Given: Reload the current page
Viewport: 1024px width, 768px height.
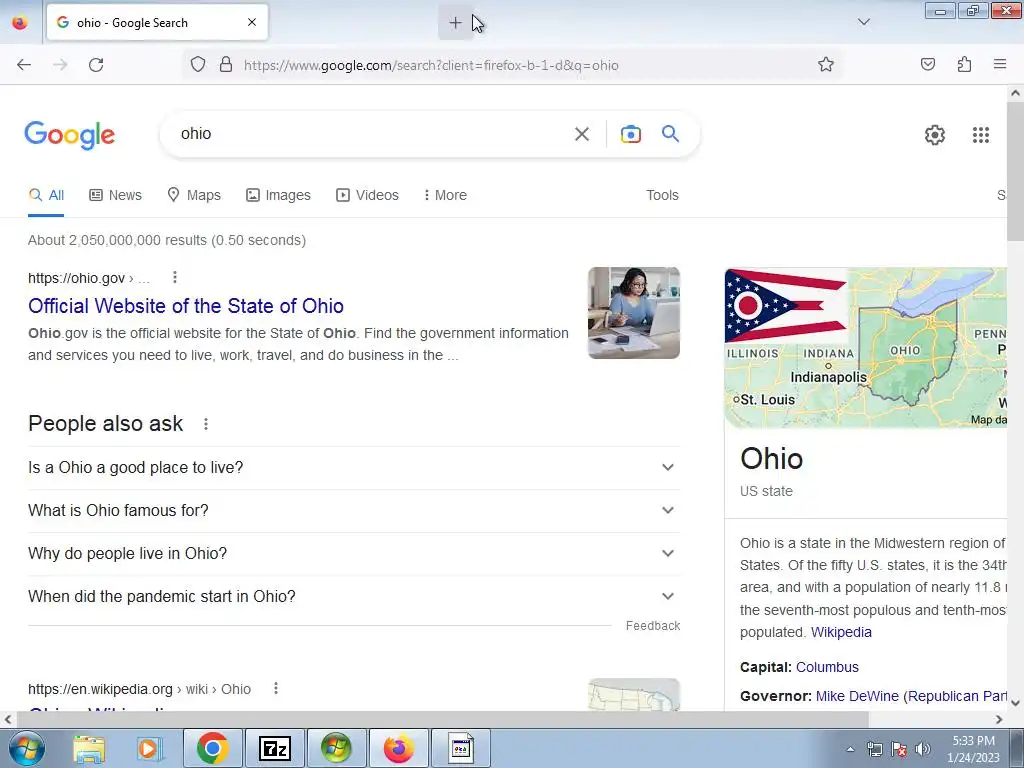Looking at the screenshot, I should coord(96,65).
